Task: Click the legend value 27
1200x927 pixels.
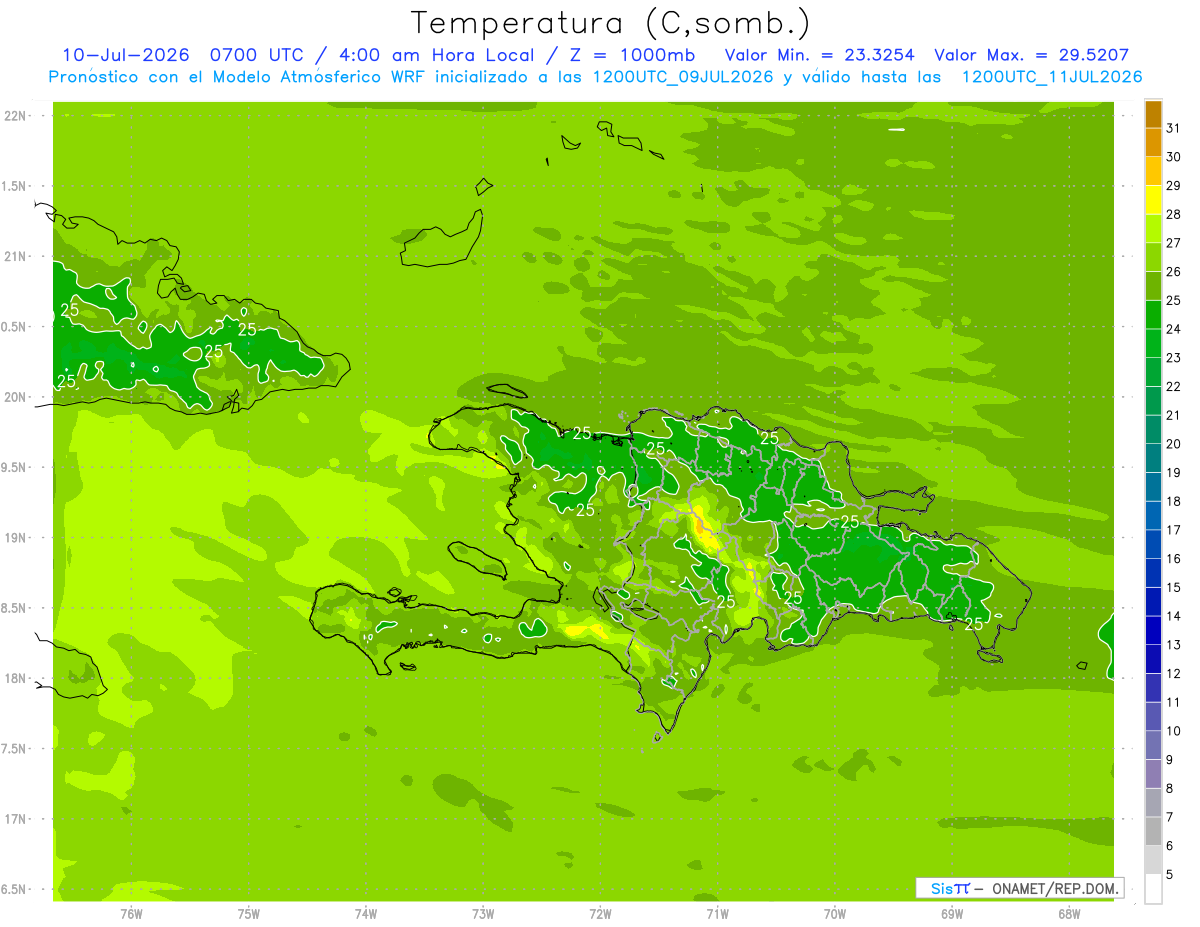Action: (x=1174, y=242)
